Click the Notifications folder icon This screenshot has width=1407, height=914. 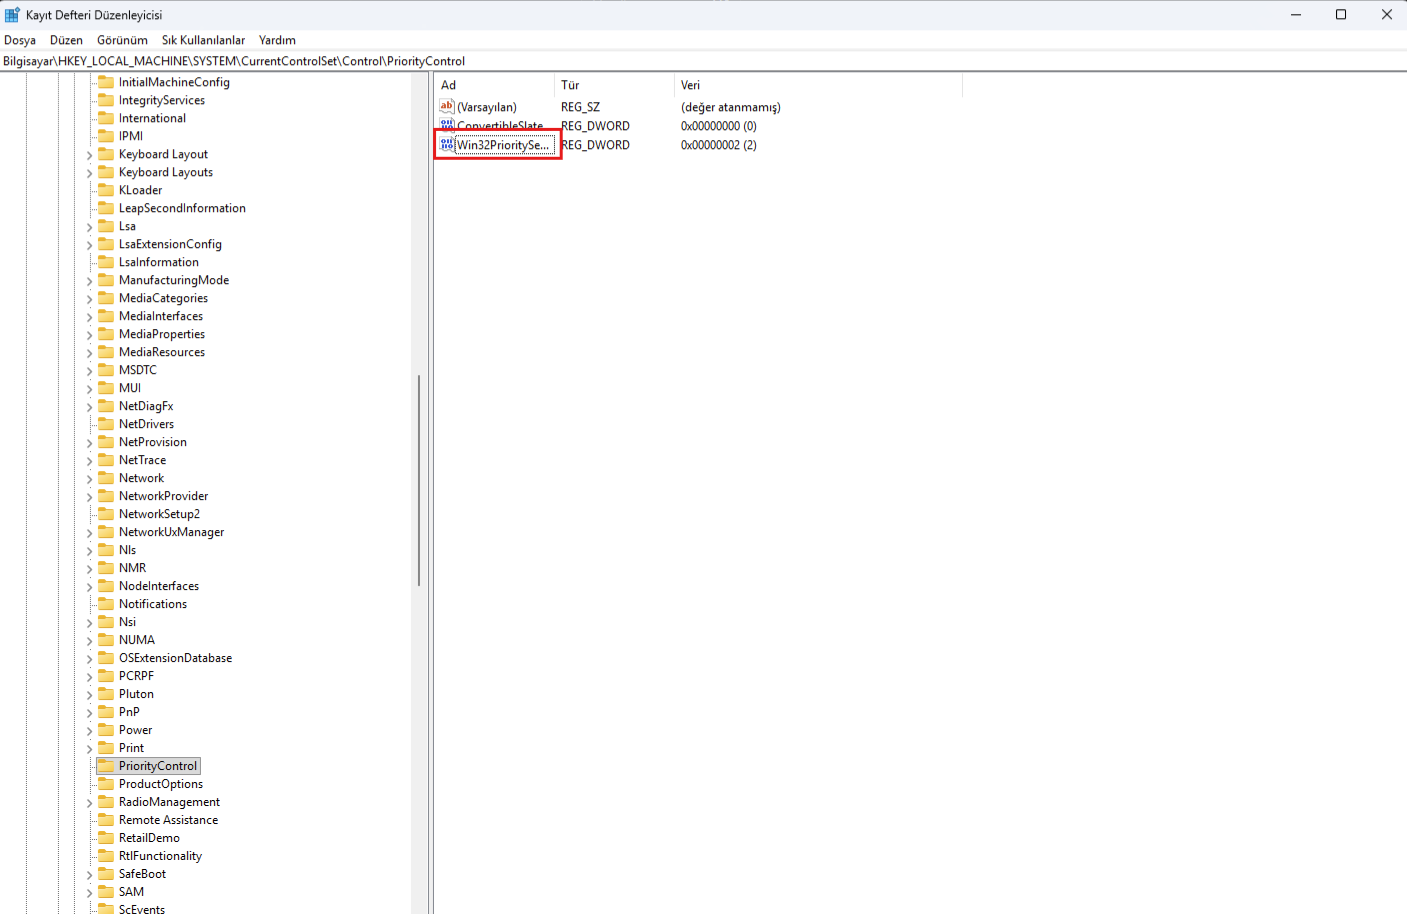coord(106,604)
